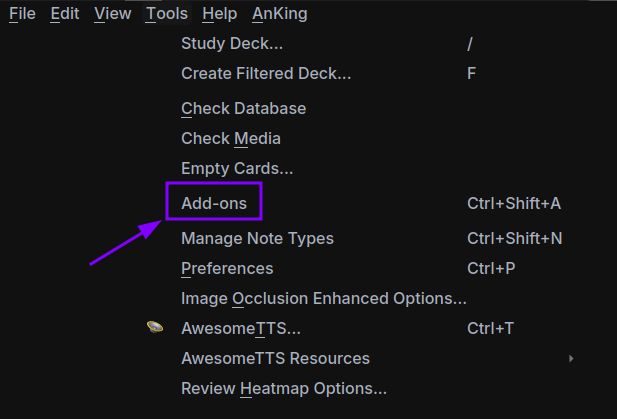Expand the AwesomeTTS Resources submenu arrow
Image resolution: width=617 pixels, height=419 pixels.
point(571,358)
